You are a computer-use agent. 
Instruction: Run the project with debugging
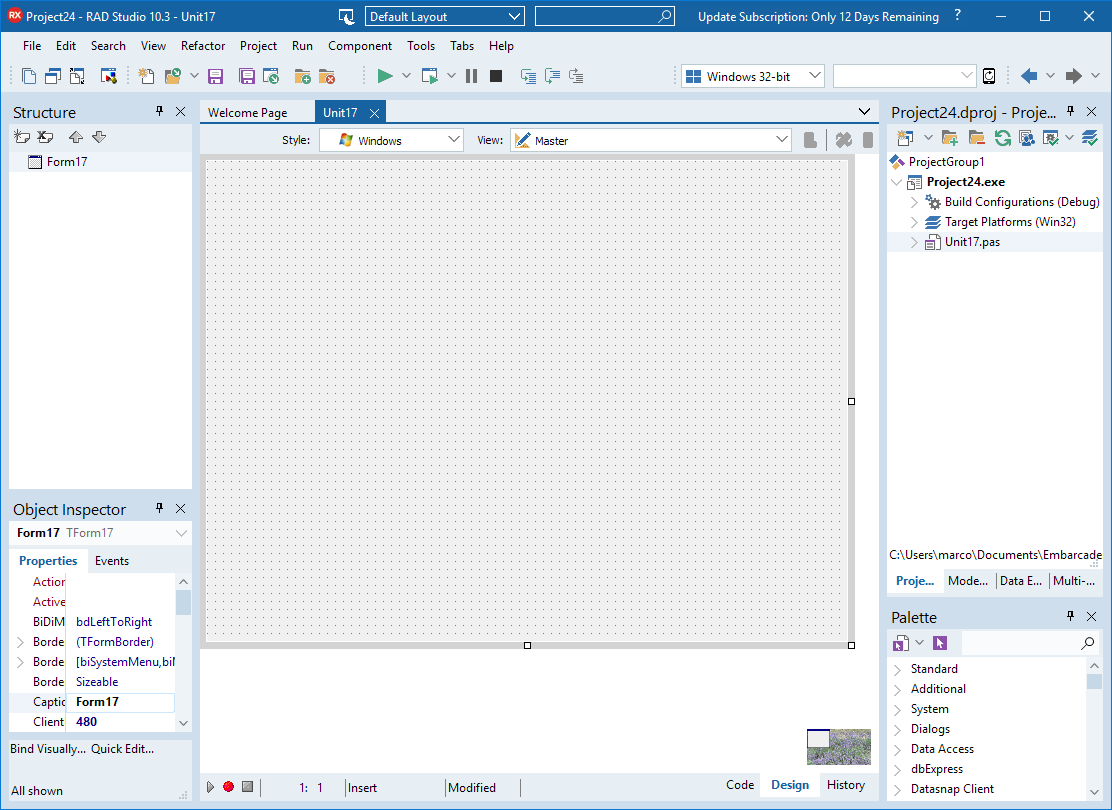(x=385, y=75)
